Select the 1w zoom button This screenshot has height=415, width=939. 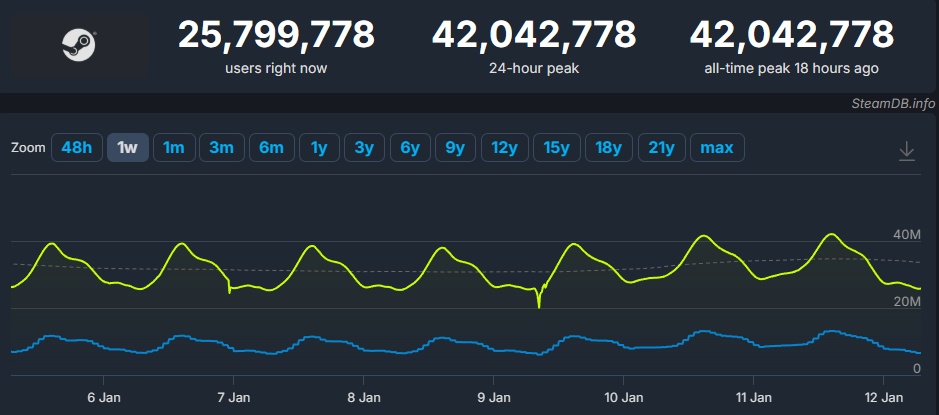(127, 148)
